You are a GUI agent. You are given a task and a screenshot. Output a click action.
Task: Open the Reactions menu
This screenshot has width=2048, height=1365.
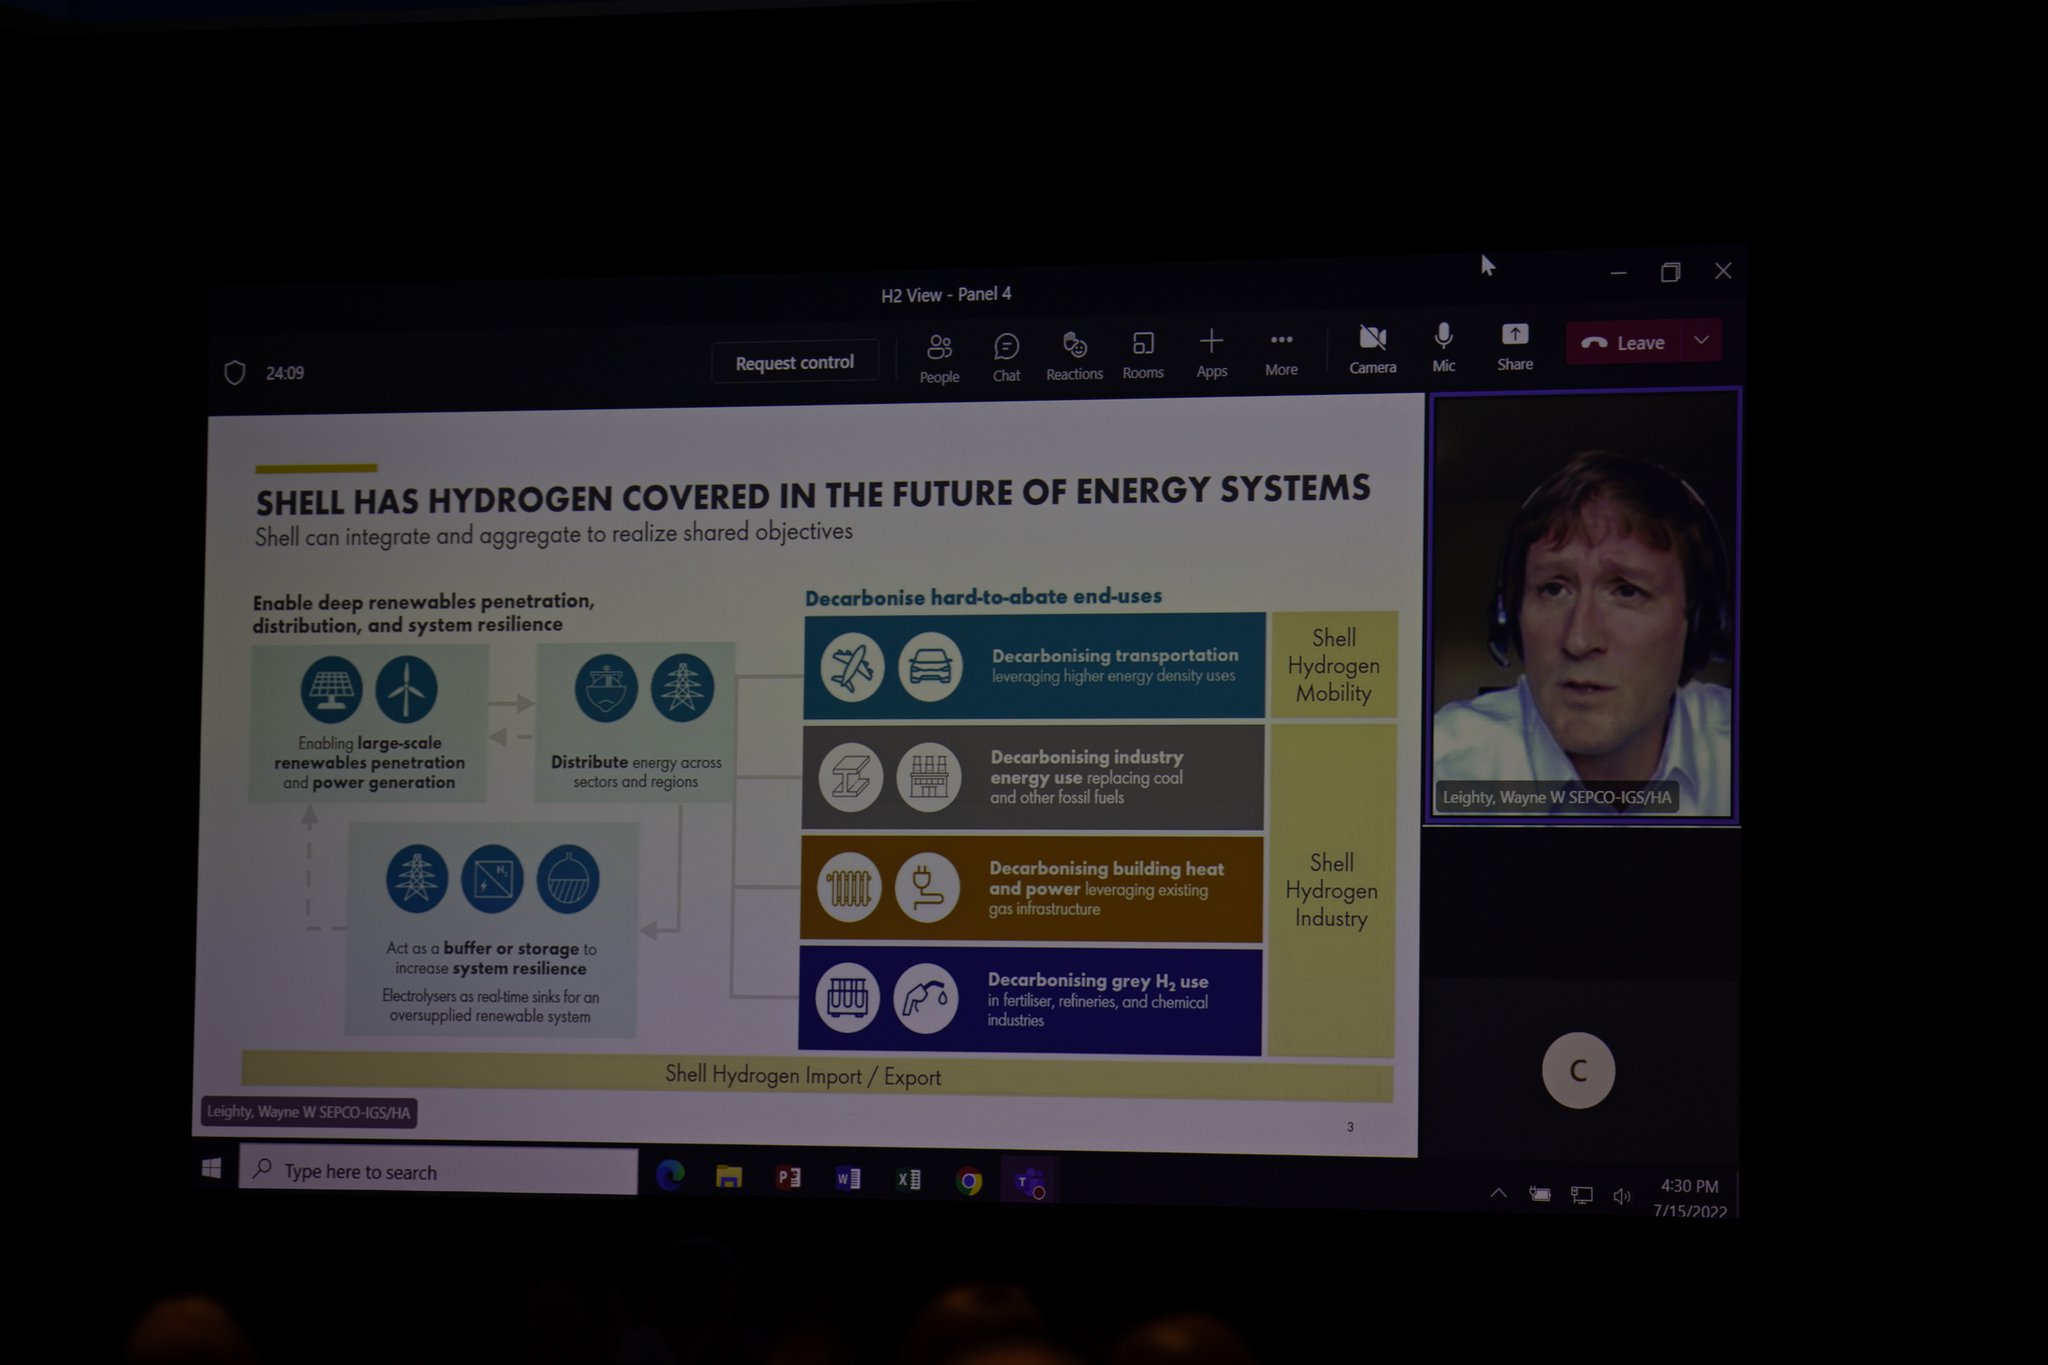pos(1074,356)
